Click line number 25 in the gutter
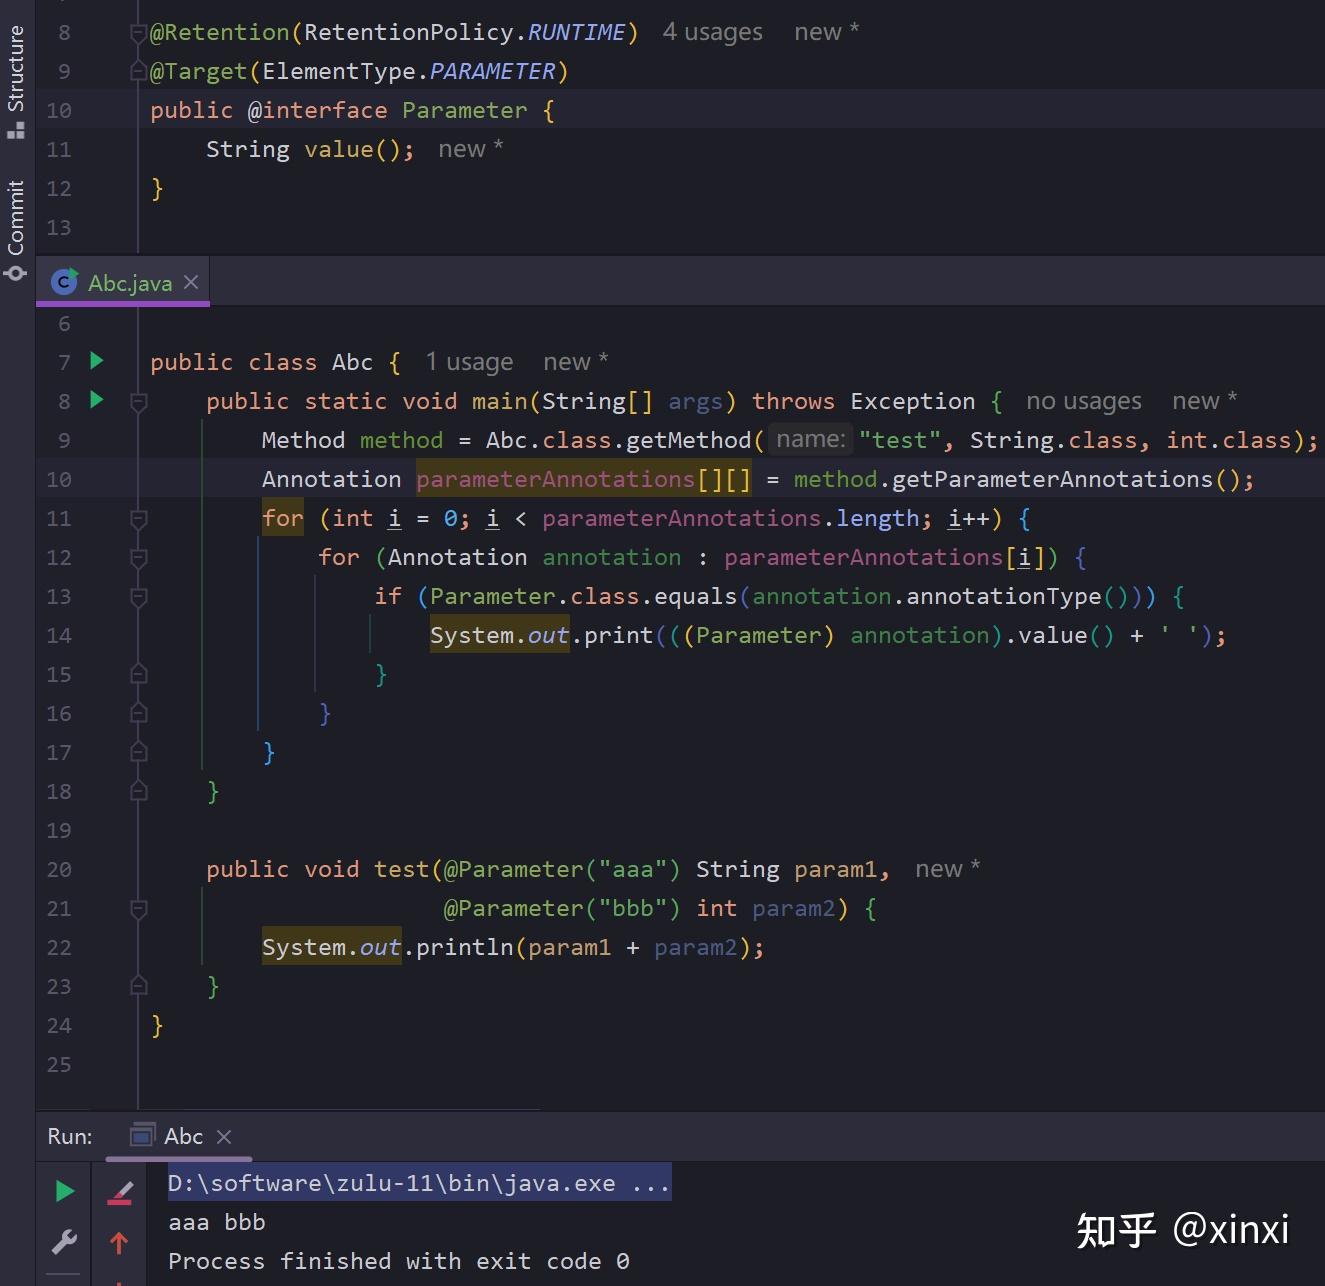 tap(59, 1064)
